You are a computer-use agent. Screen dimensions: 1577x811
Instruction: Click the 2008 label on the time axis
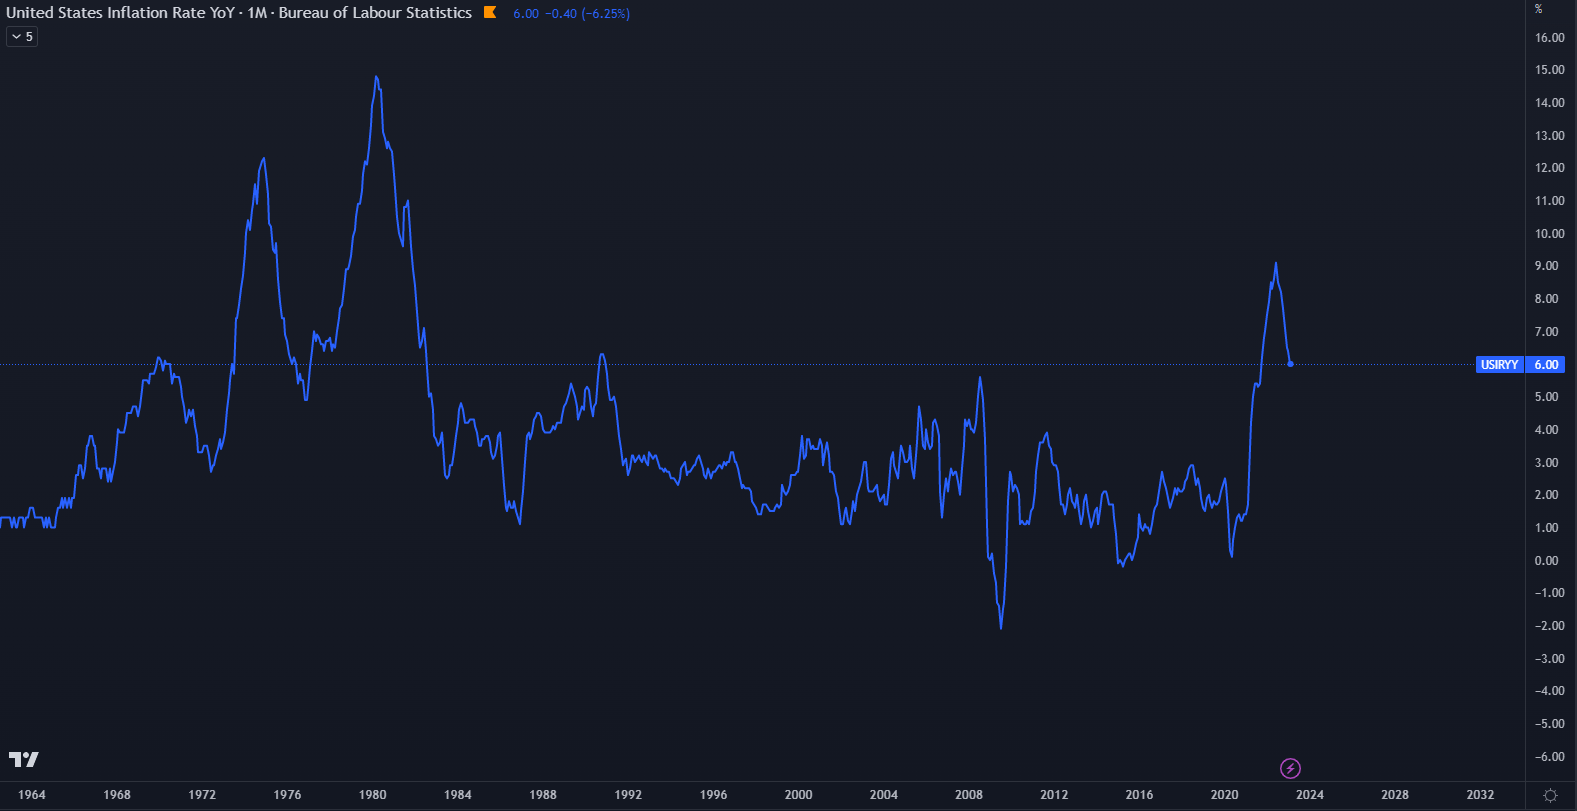coord(969,795)
